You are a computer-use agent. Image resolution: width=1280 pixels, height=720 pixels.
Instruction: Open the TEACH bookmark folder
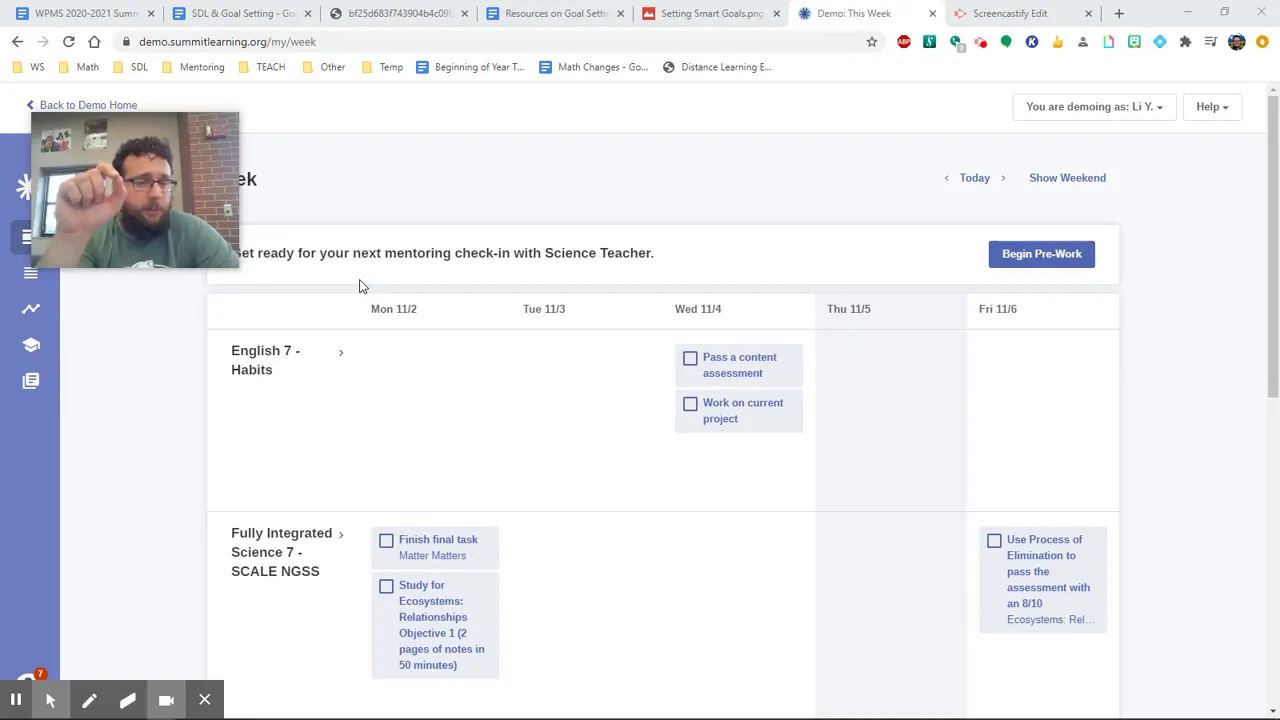pos(262,67)
